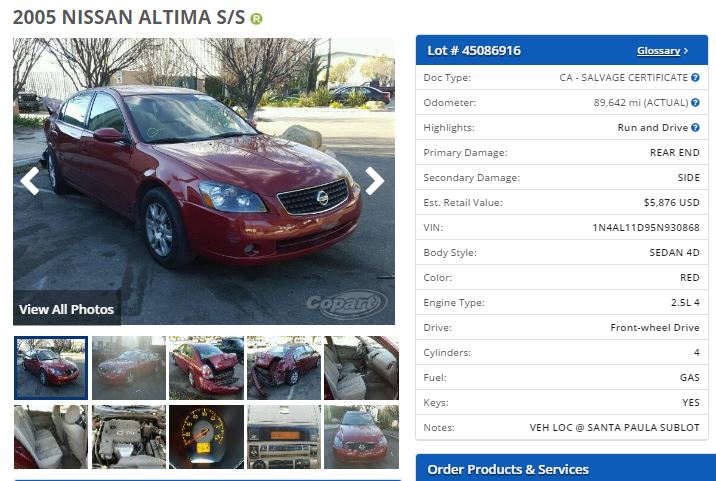The height and width of the screenshot is (481, 716).
Task: Select the last front-facing car thumbnail
Action: (361, 437)
